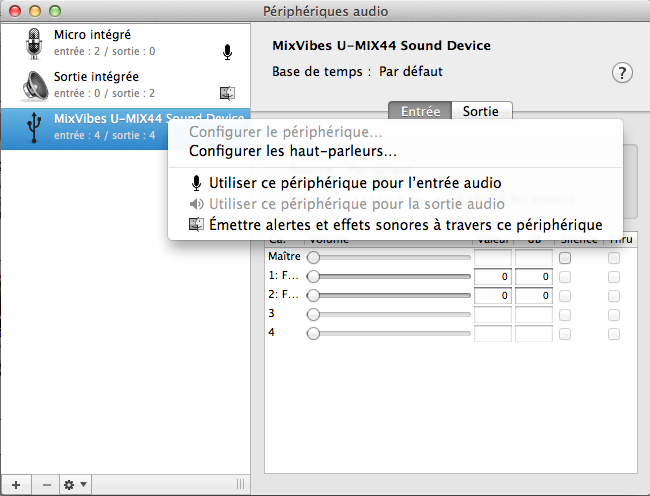Image resolution: width=650 pixels, height=496 pixels.
Task: Toggle Silence checkbox for channel 2
Action: coord(565,296)
